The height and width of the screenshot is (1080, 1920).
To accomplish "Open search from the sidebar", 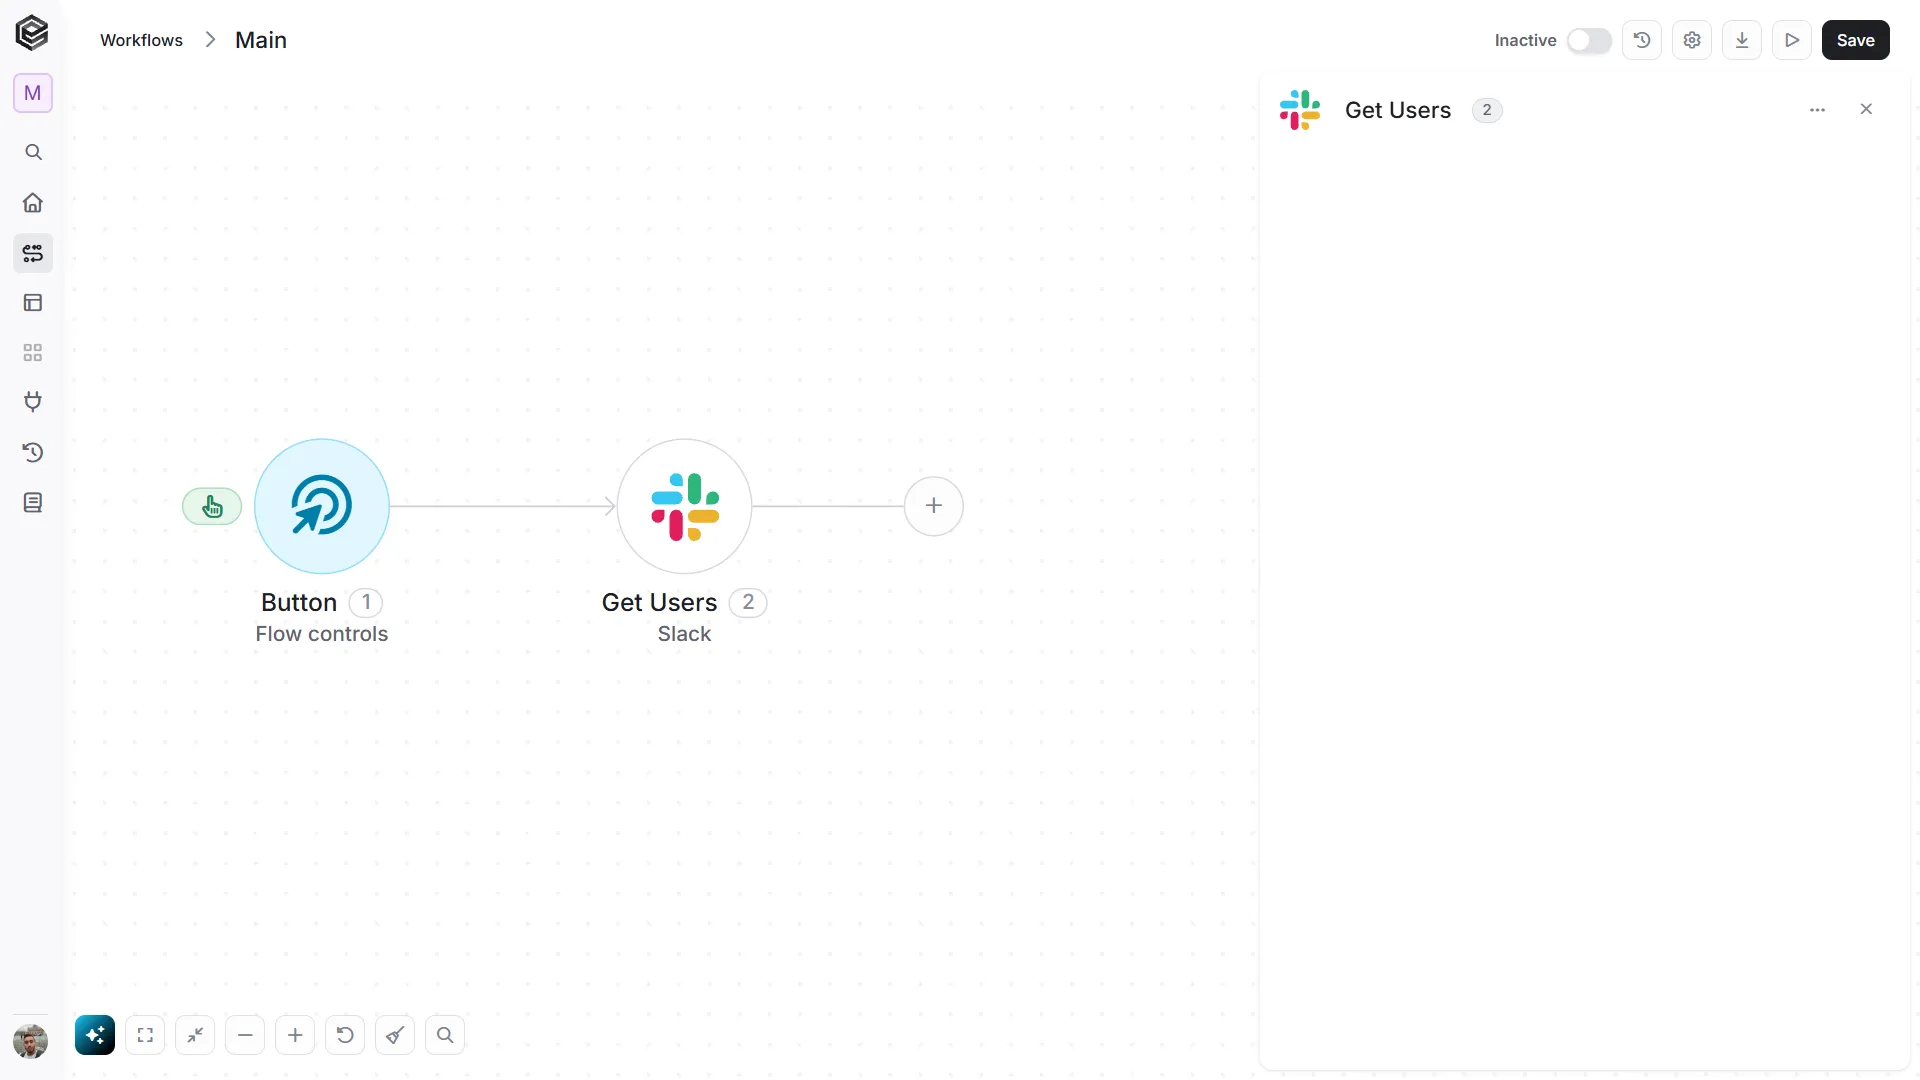I will 33,152.
